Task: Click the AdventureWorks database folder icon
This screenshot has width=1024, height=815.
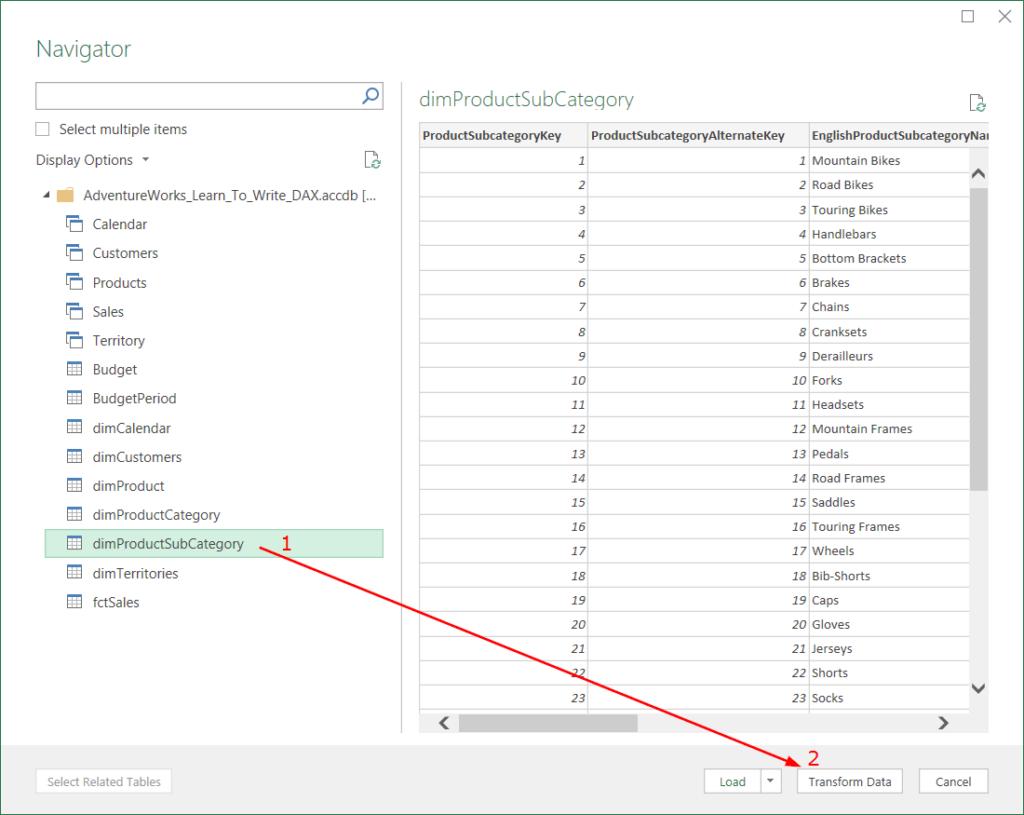Action: pyautogui.click(x=66, y=195)
